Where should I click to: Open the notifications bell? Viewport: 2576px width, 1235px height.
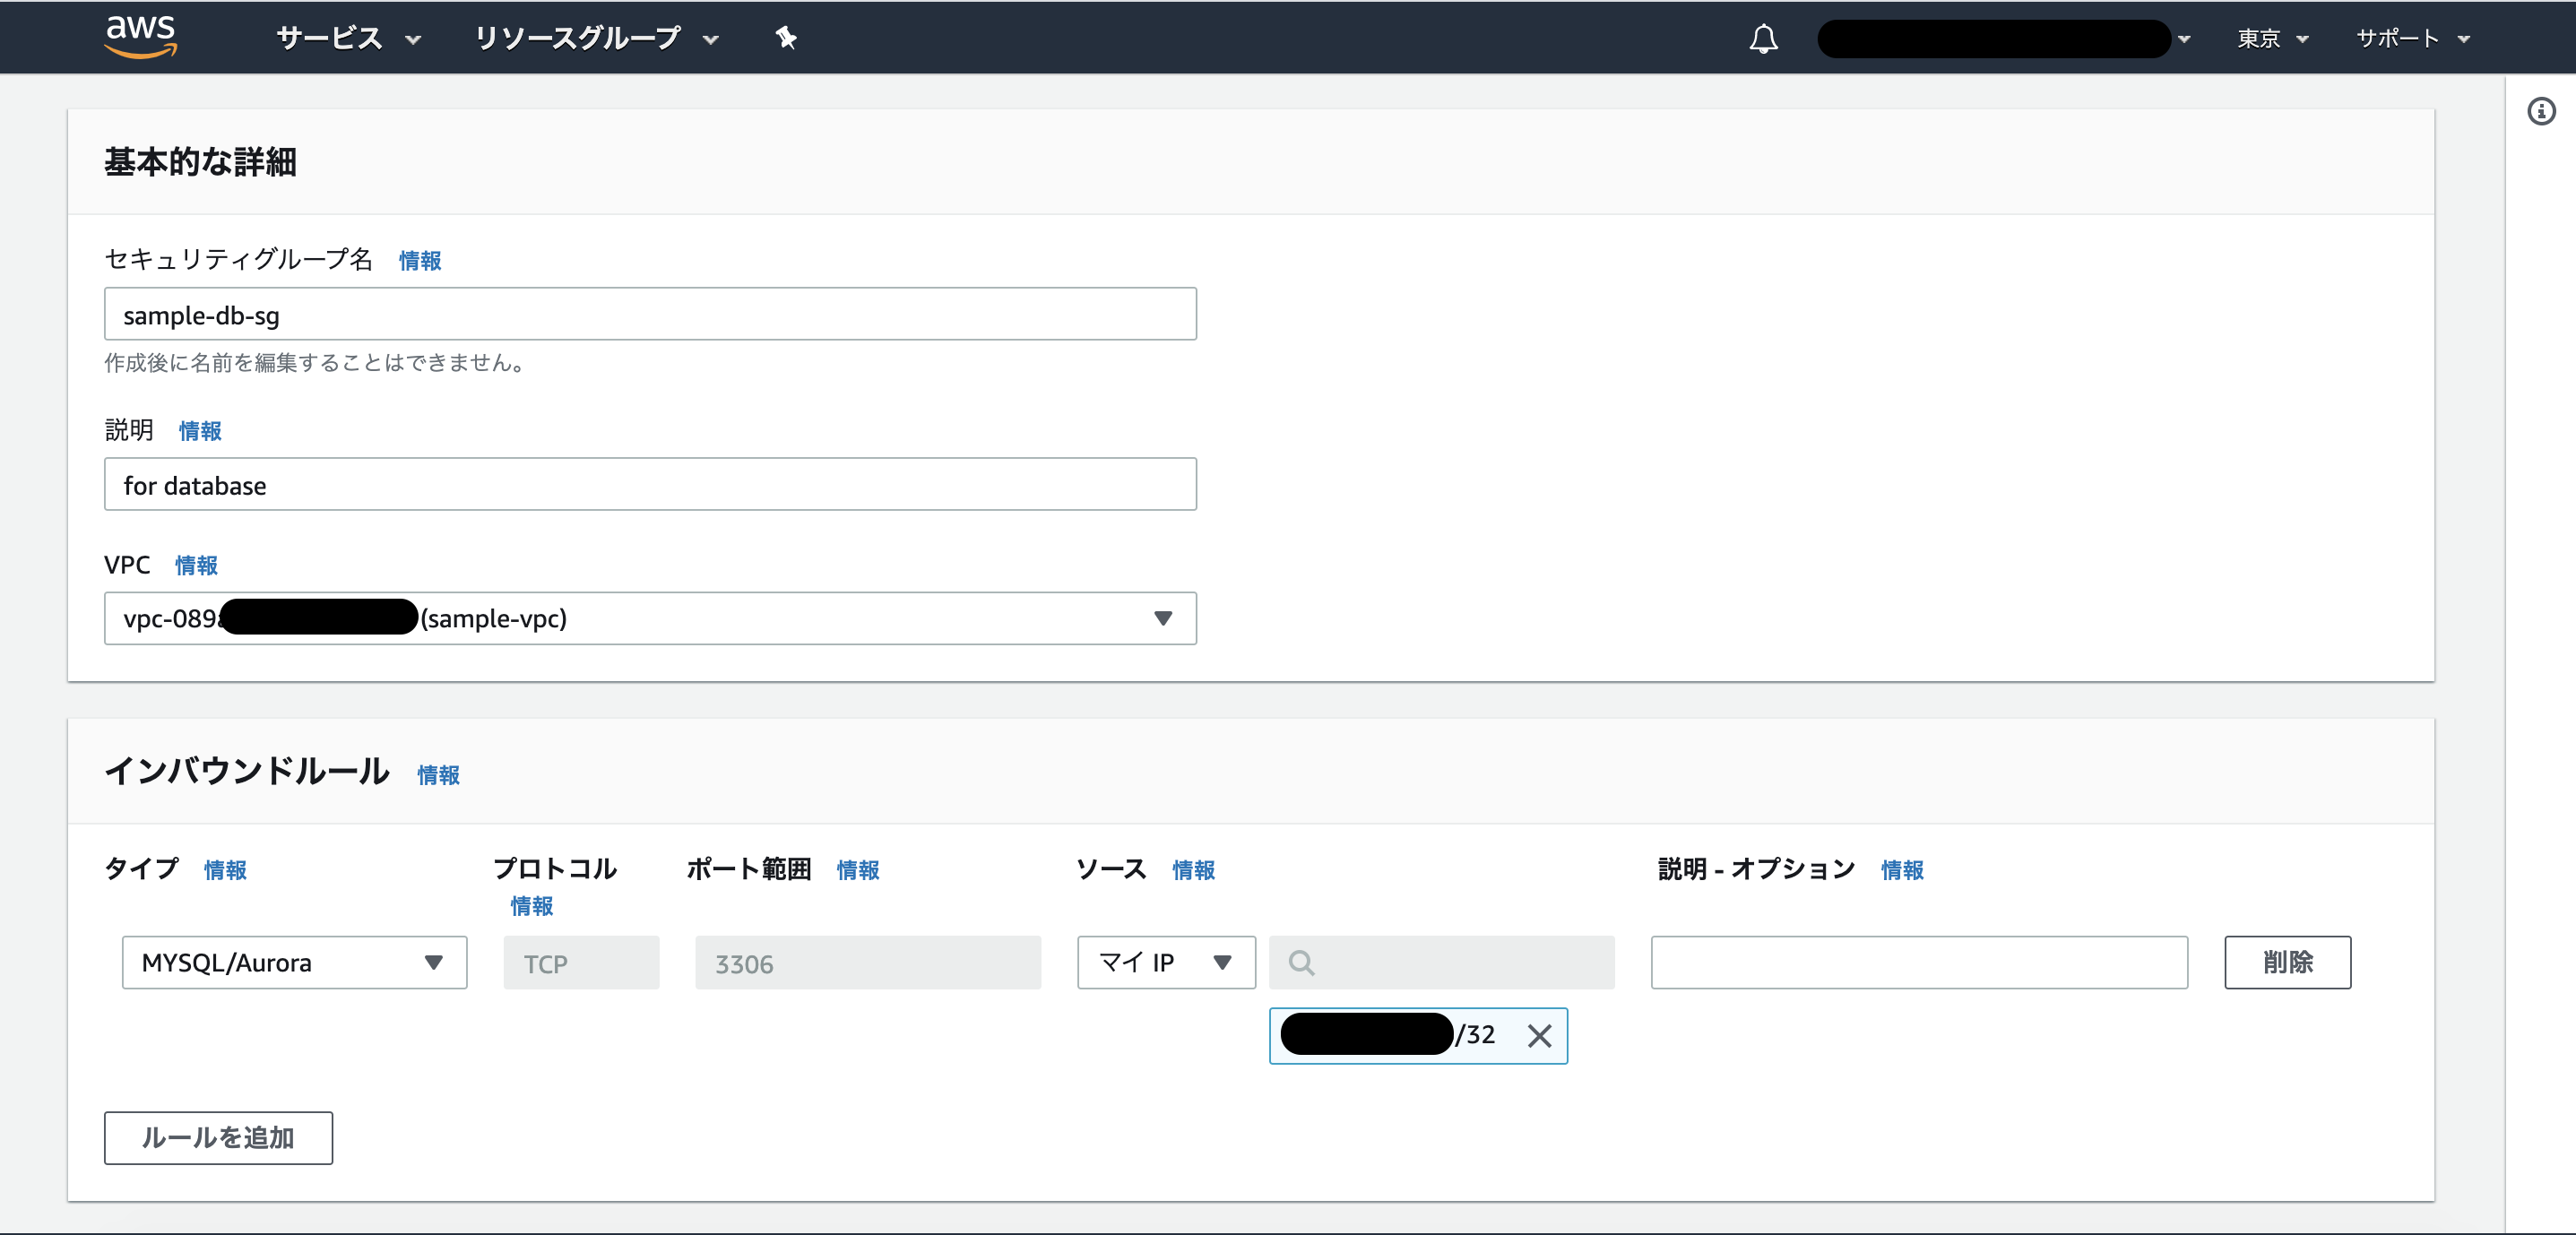[x=1763, y=38]
